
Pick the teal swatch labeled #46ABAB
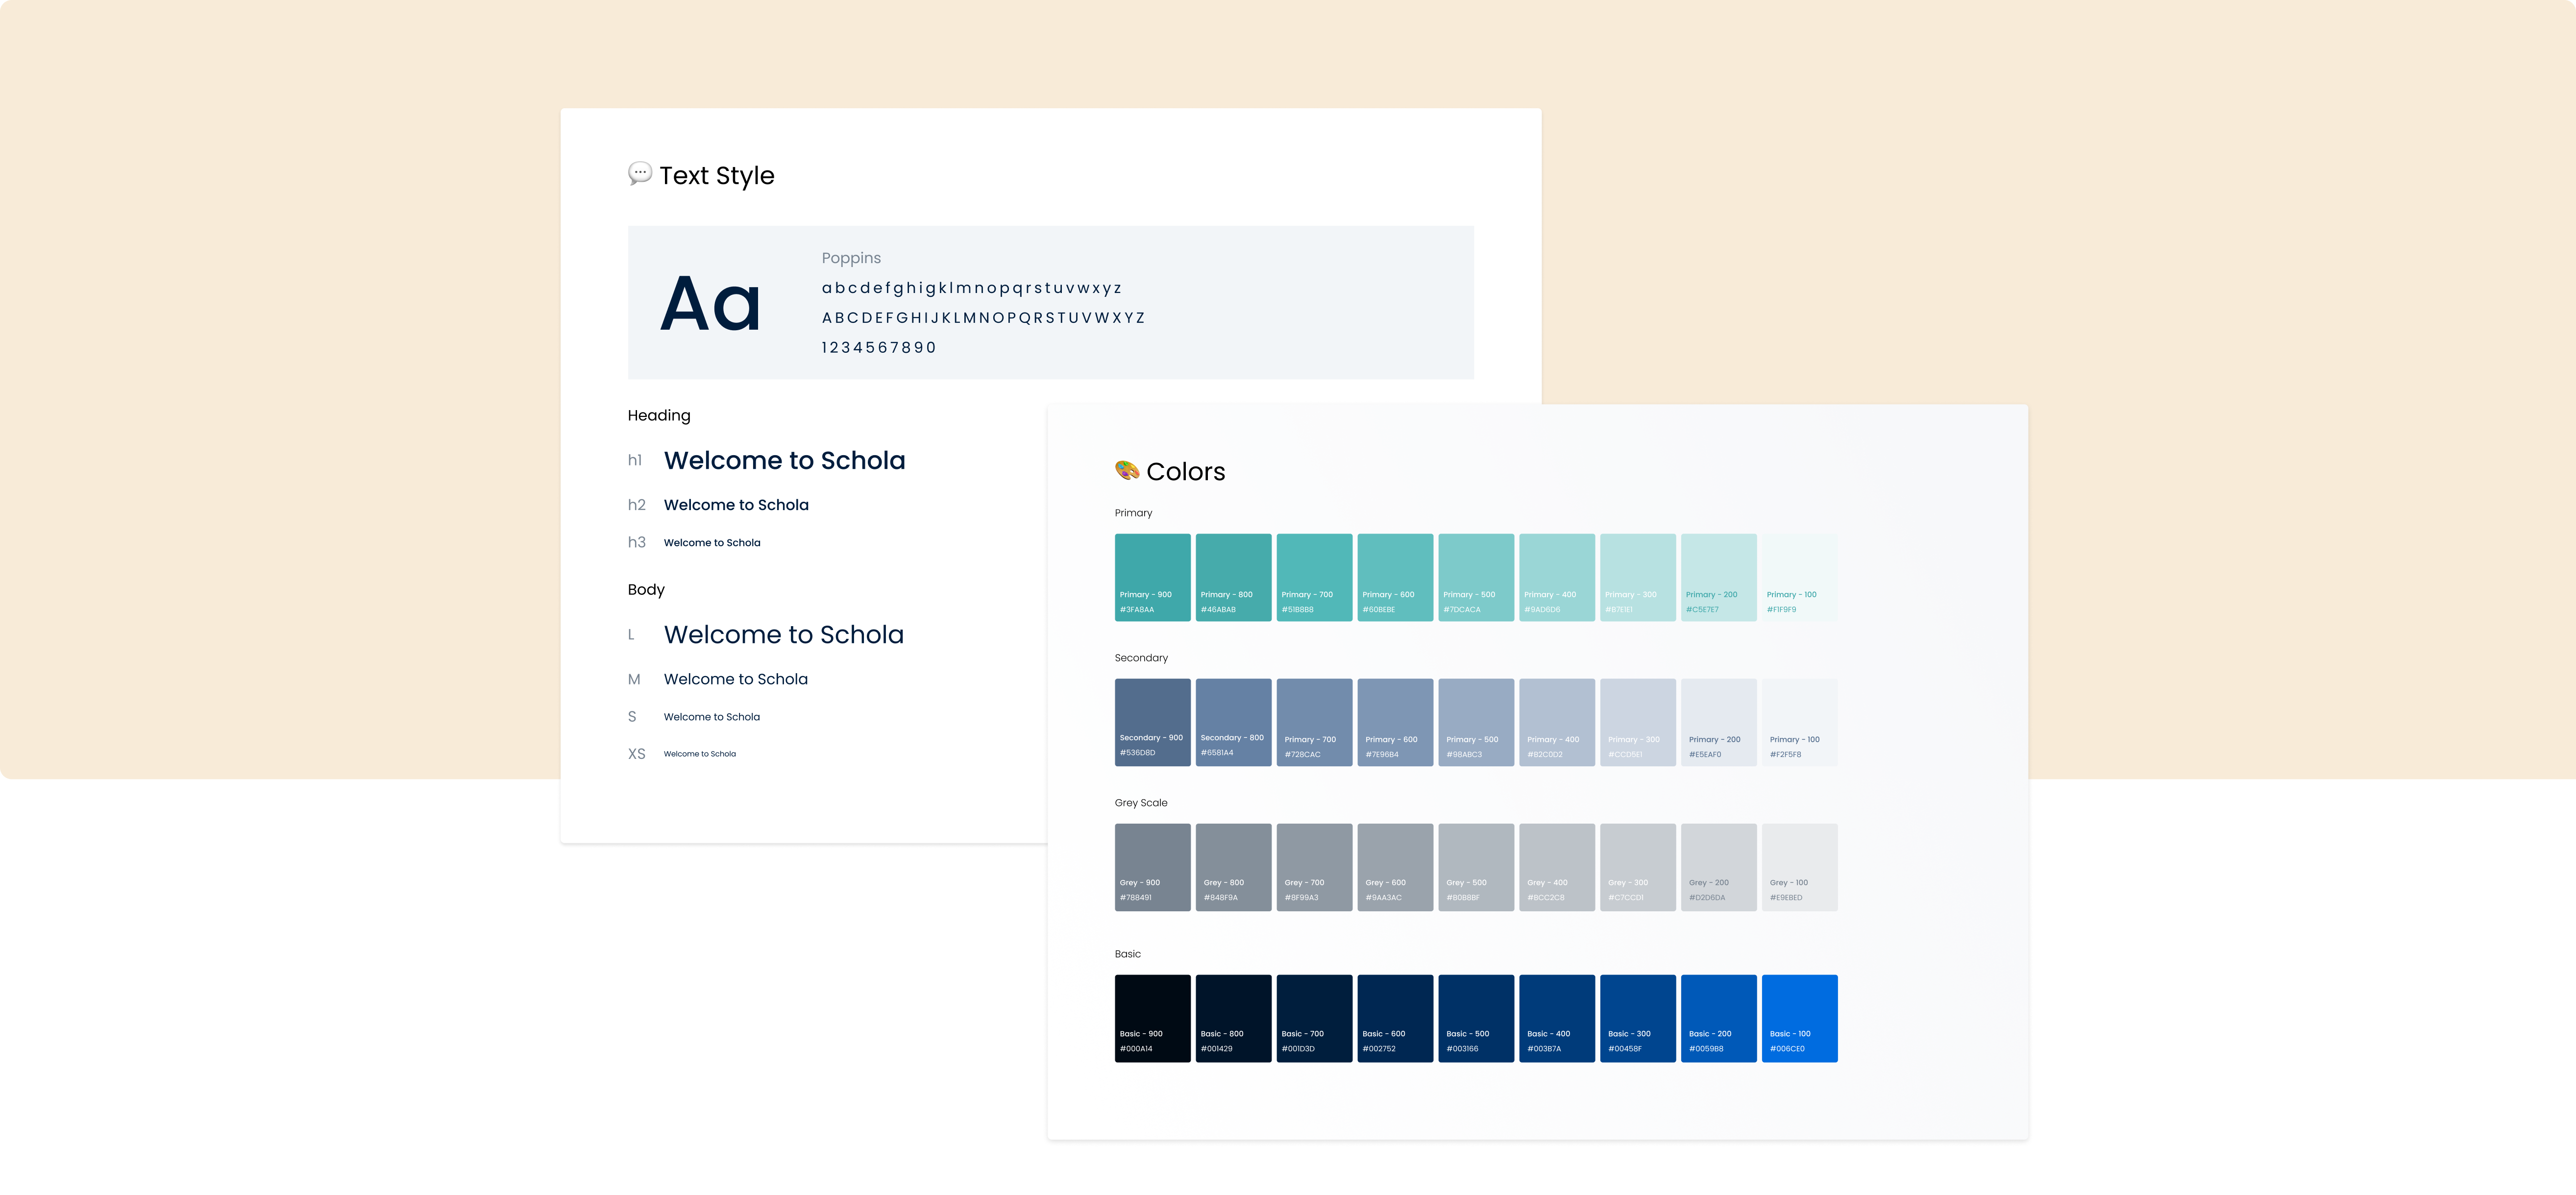1233,577
